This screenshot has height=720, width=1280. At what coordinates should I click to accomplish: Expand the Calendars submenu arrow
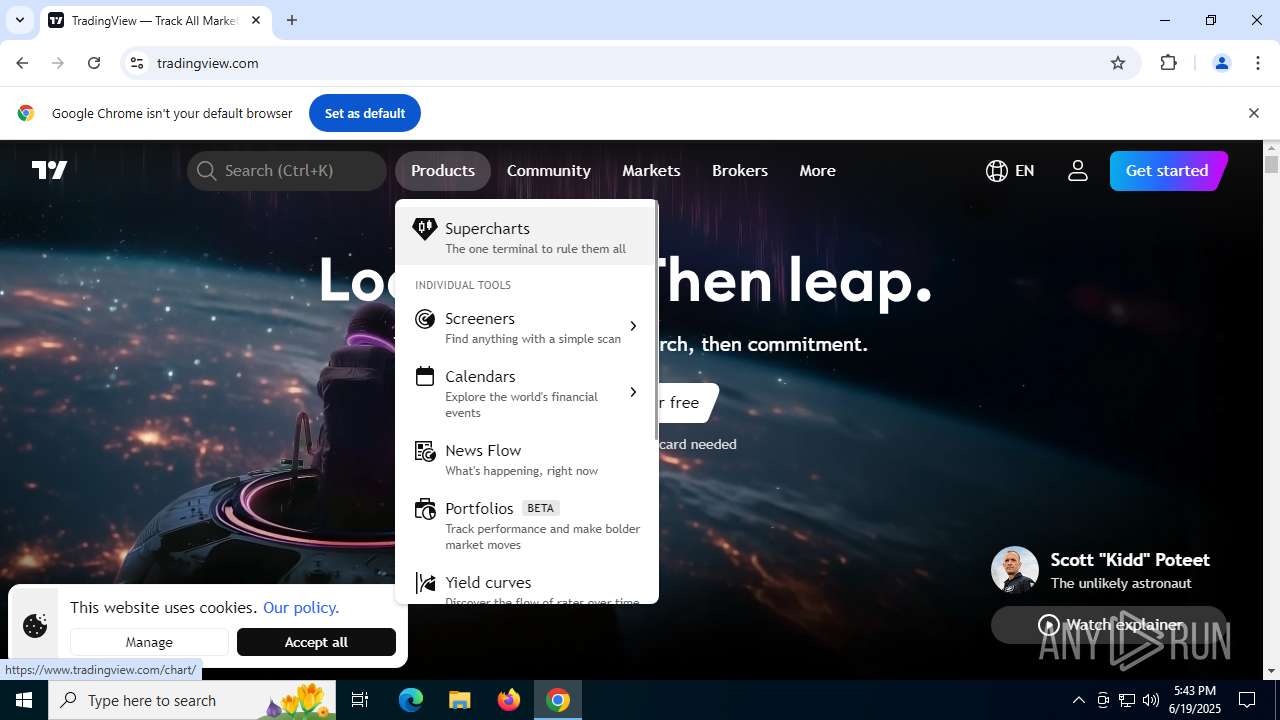click(633, 392)
